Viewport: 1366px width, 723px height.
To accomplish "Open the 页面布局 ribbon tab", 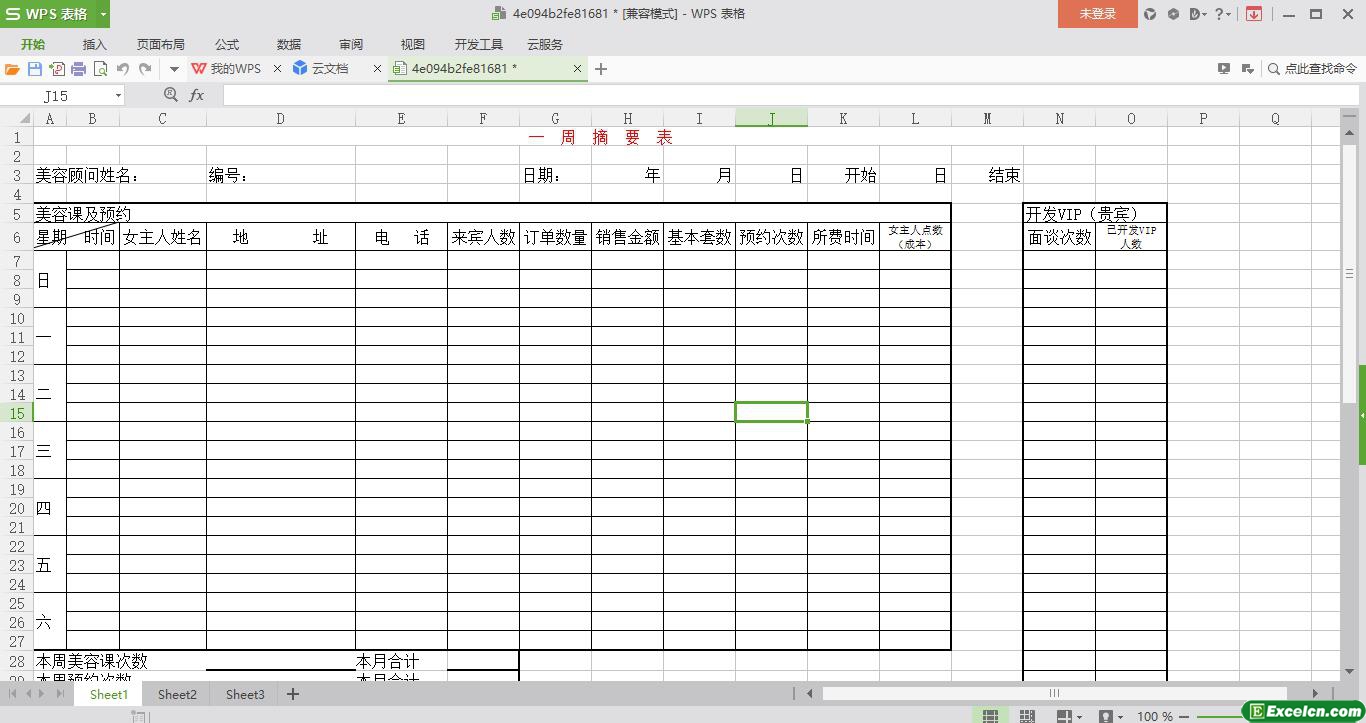I will [161, 45].
